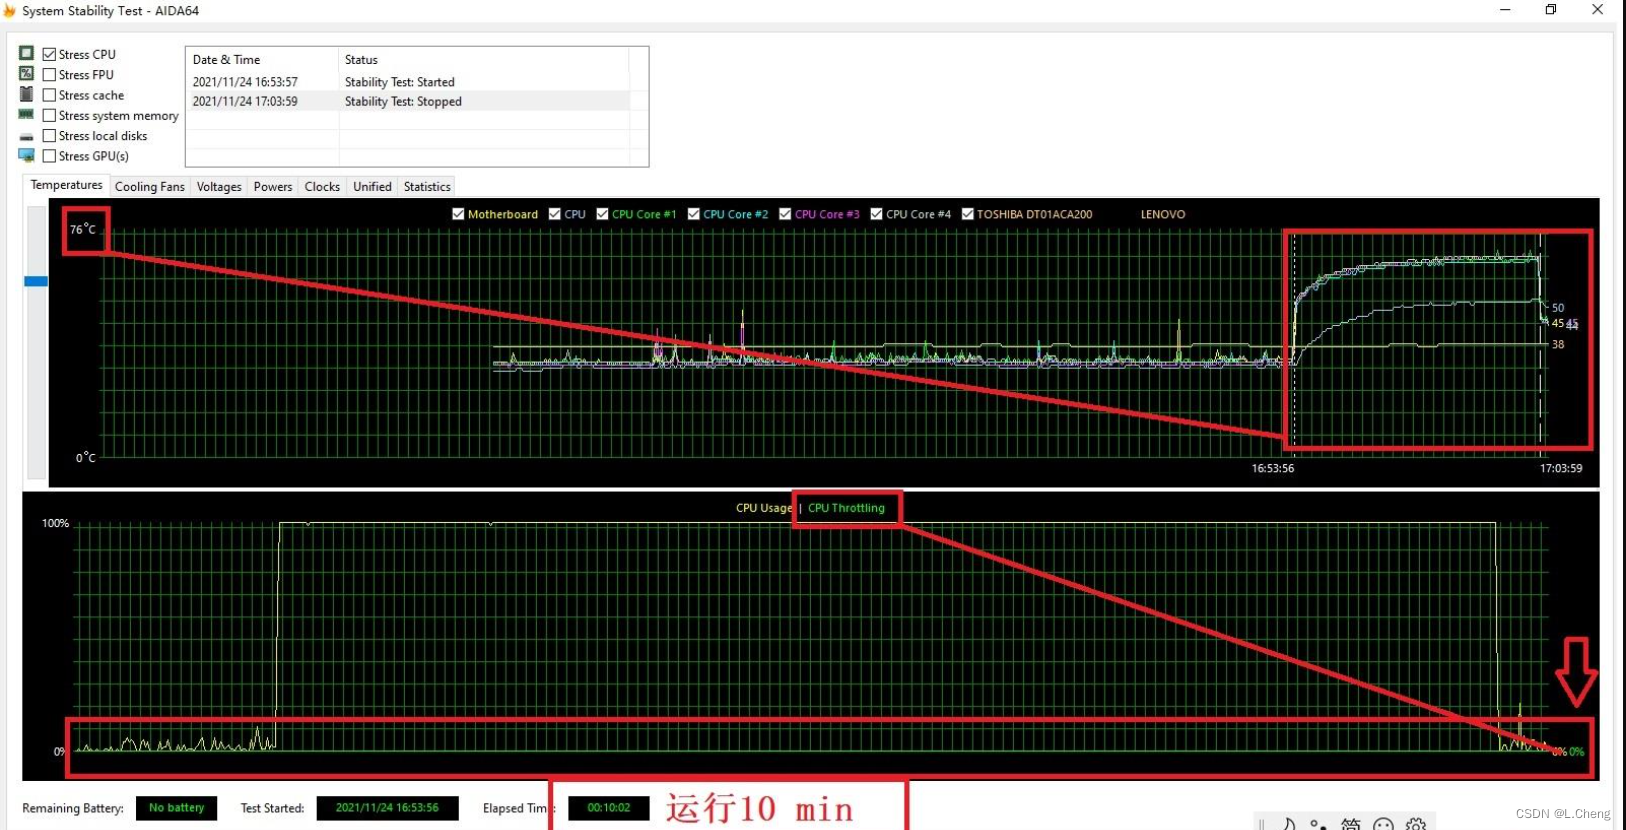Open the Voltages tab
Viewport: 1626px width, 830px height.
click(219, 187)
